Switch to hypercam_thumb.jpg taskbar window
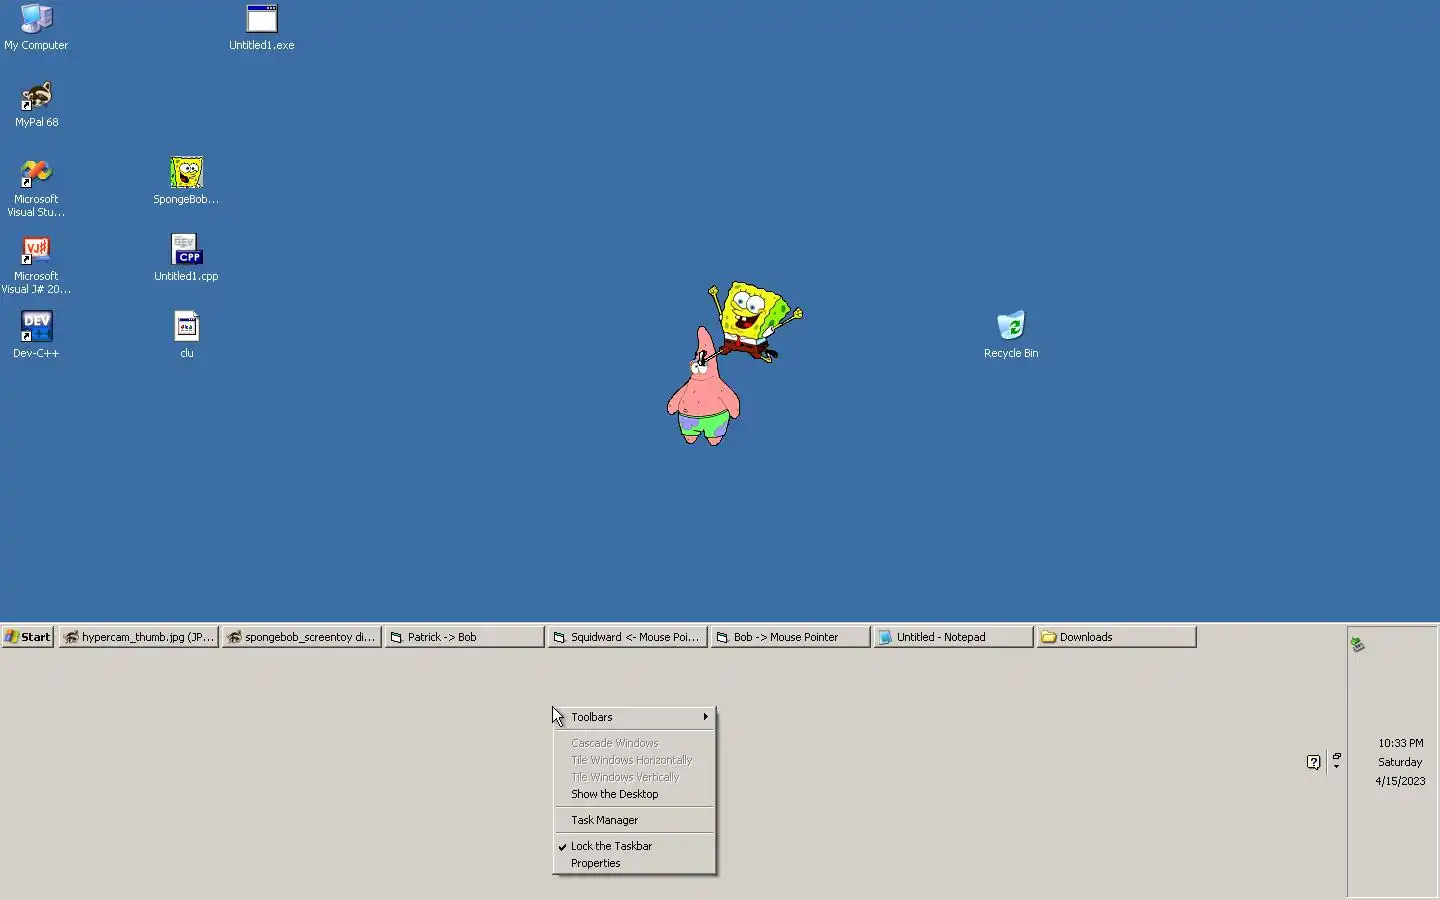 (139, 637)
